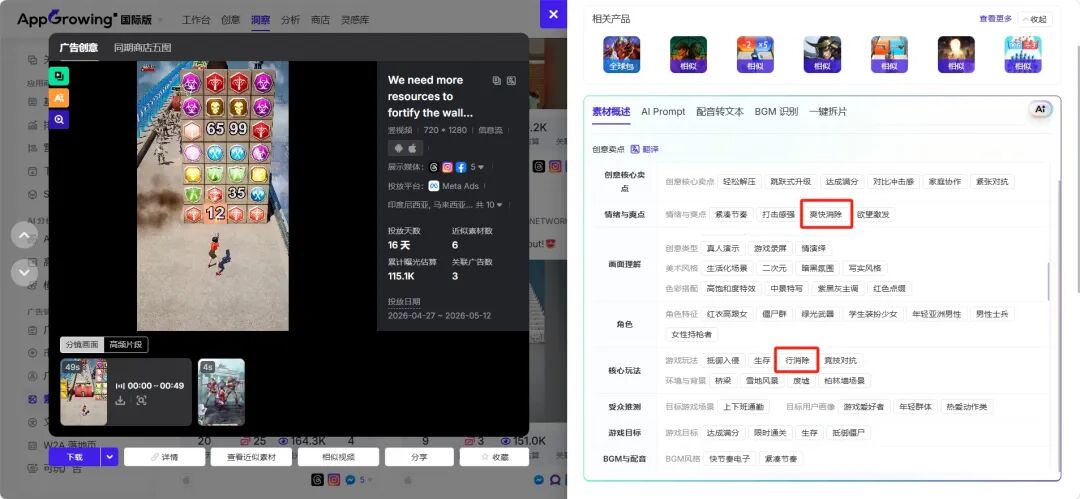Open 灵感库 in top navigation
This screenshot has height=499, width=1080.
coord(355,20)
